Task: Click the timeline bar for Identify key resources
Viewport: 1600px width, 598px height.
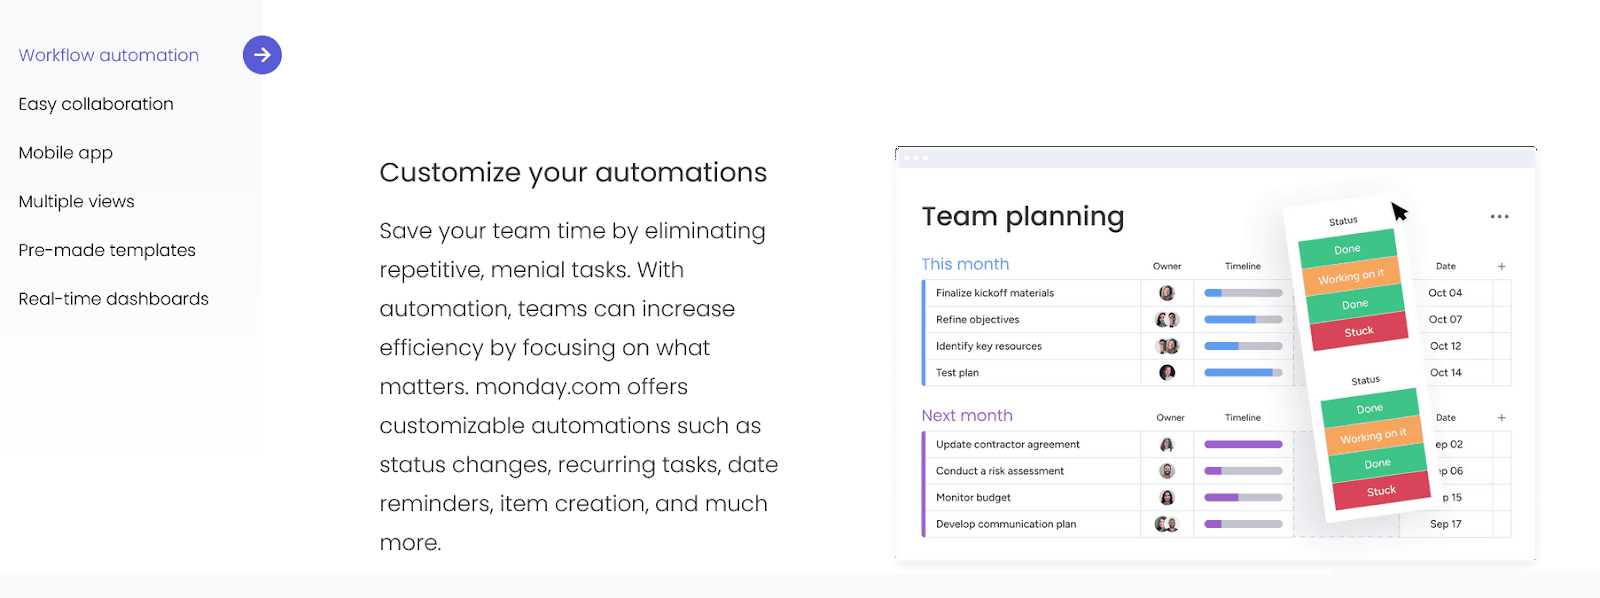Action: pos(1243,346)
